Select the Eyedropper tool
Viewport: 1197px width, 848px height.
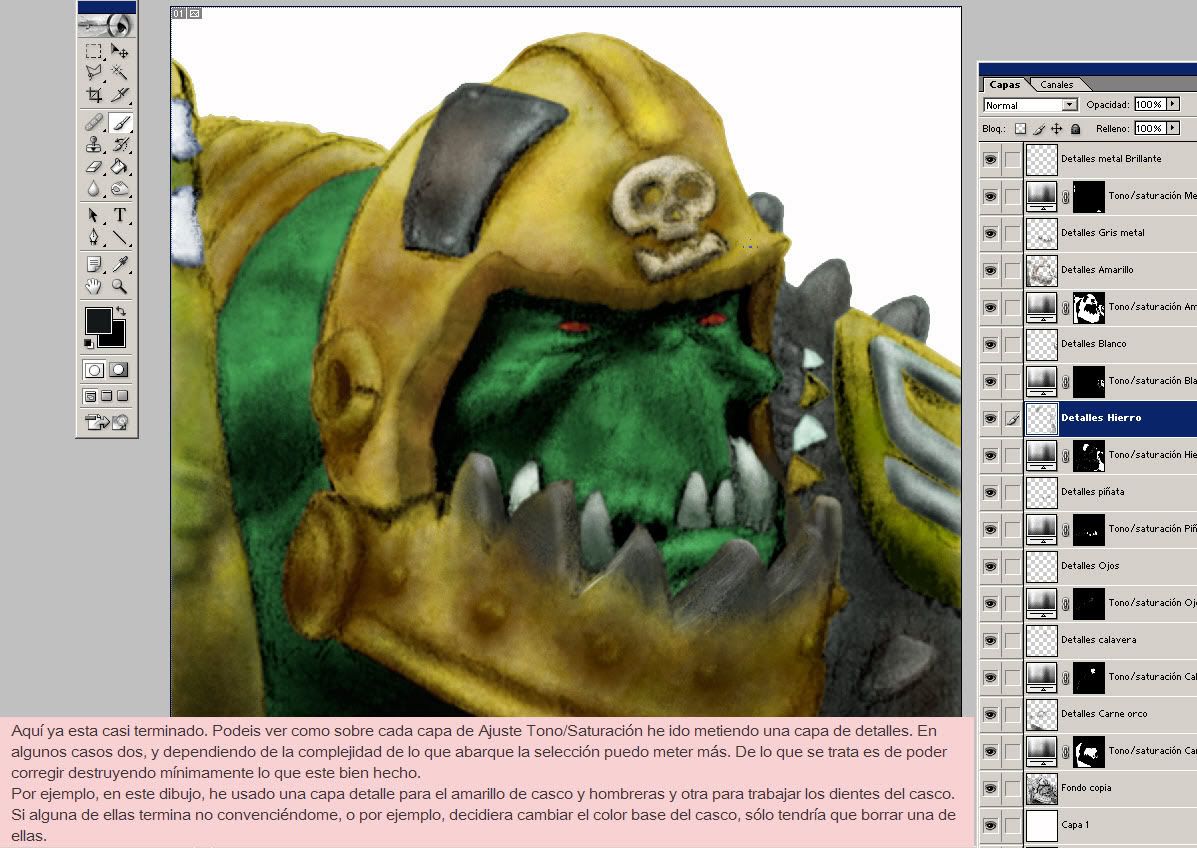(119, 264)
